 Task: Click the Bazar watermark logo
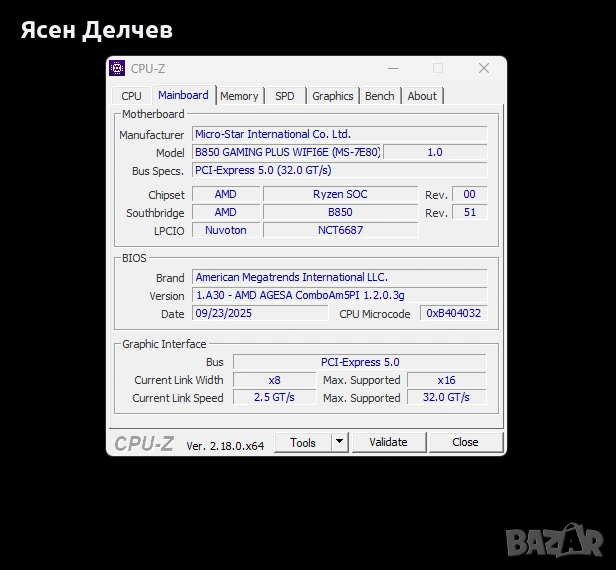tap(554, 541)
